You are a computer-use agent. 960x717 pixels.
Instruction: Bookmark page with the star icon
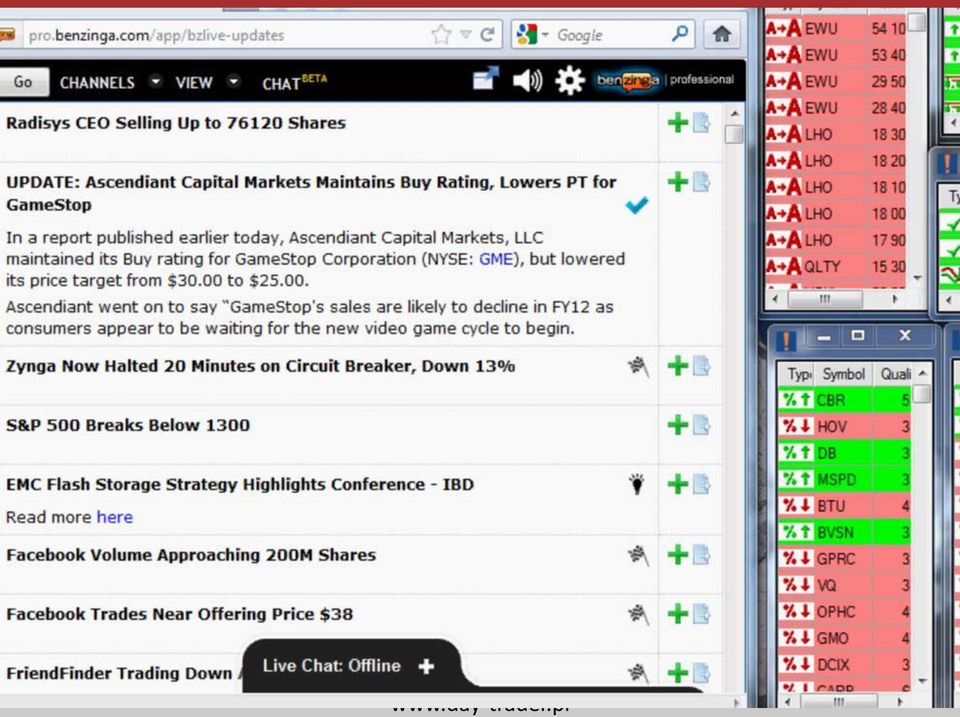pos(441,34)
